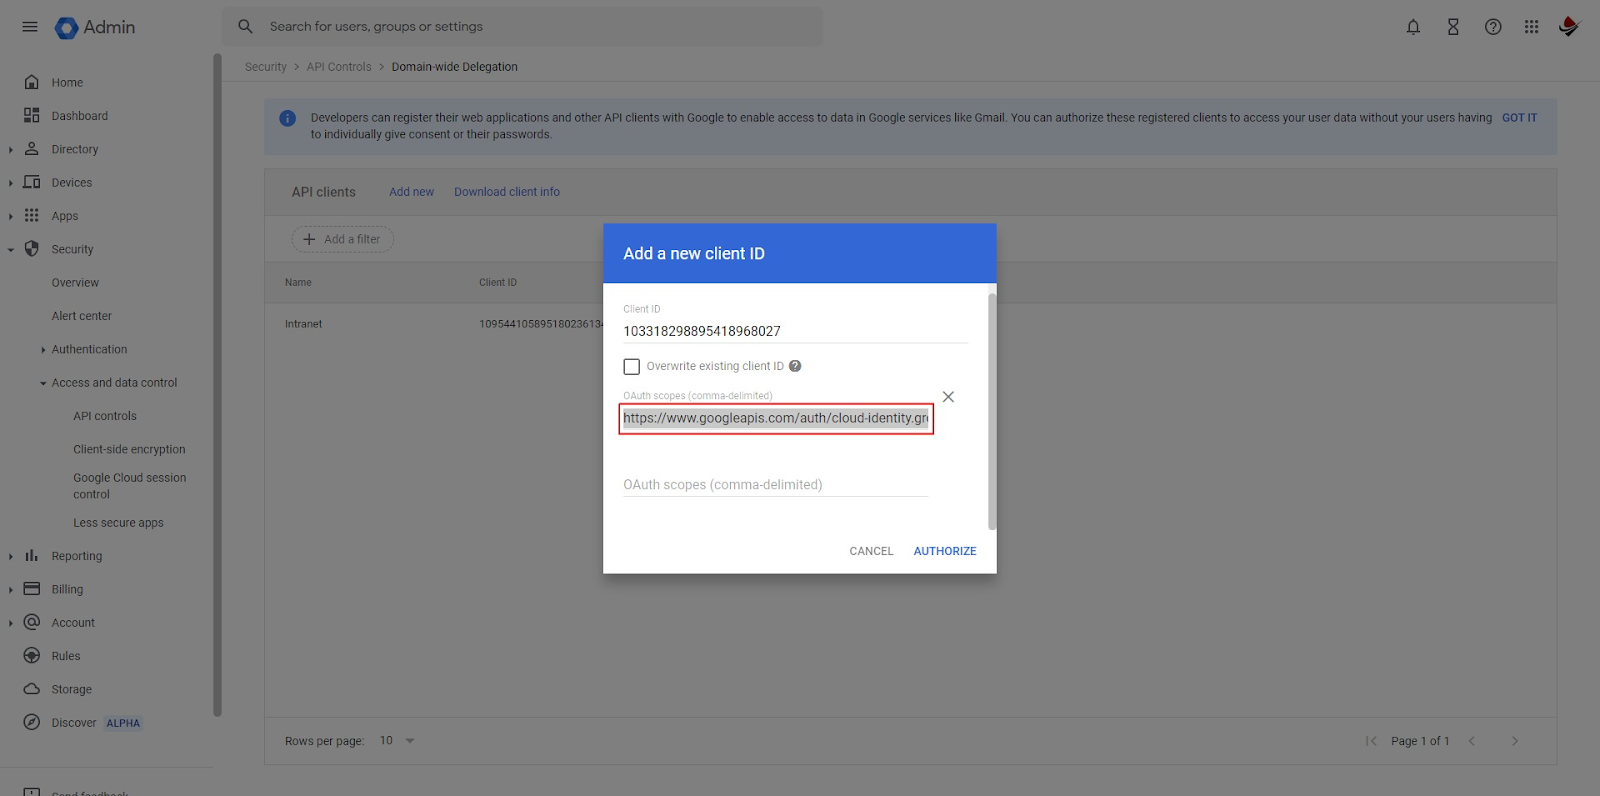Click the AUTHORIZE button
The image size is (1600, 796).
945,551
